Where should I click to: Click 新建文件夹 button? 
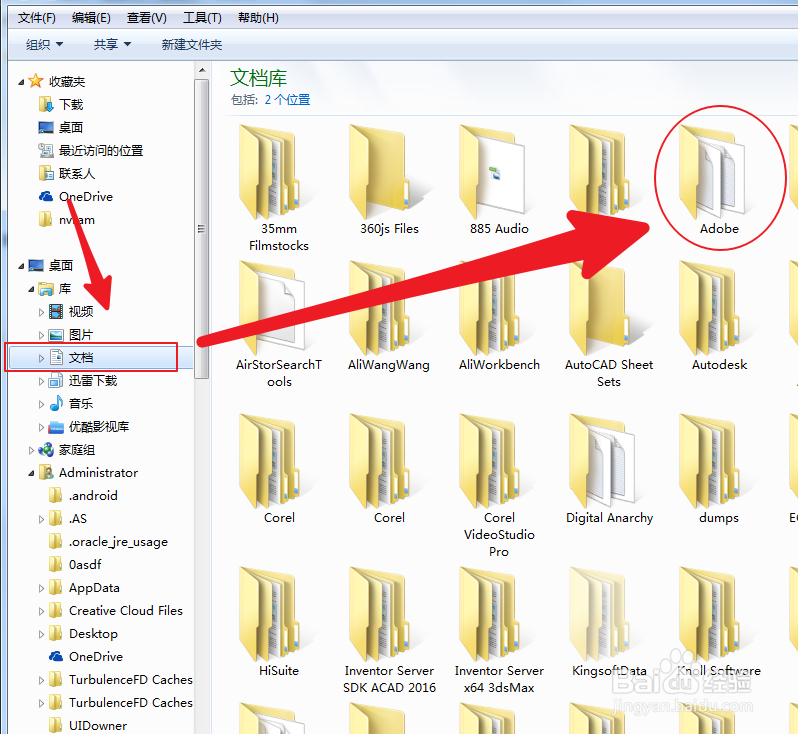click(x=192, y=45)
